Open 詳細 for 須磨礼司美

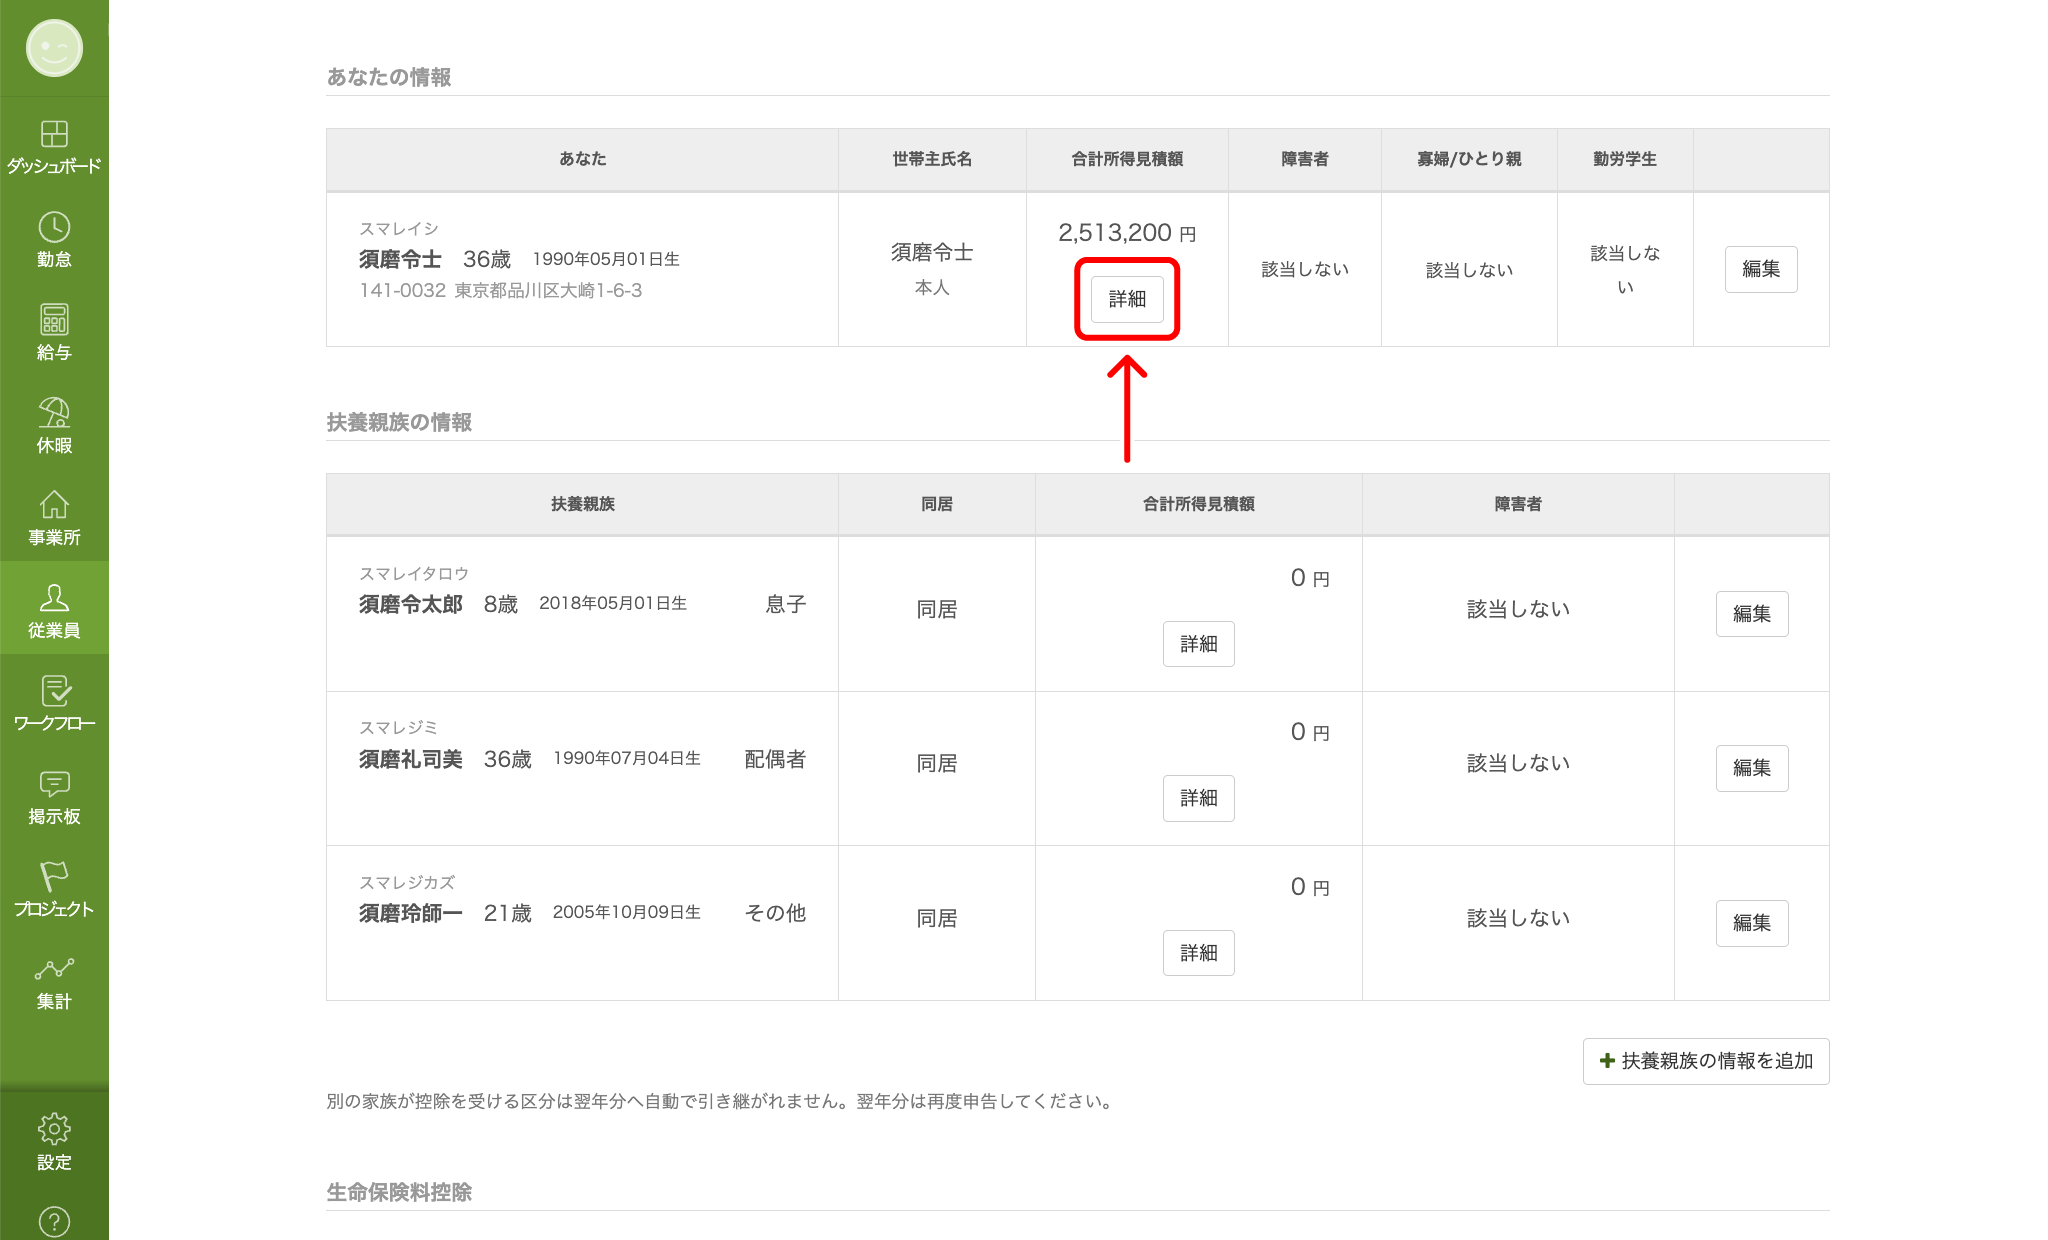click(1198, 798)
